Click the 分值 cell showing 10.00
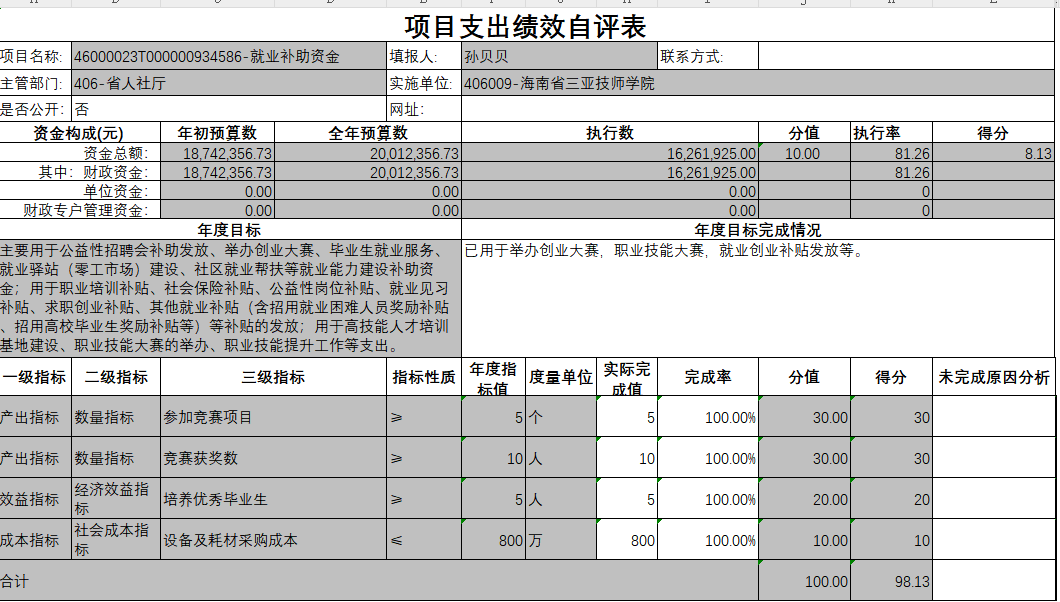Viewport: 1060px width, 602px height. [x=804, y=153]
